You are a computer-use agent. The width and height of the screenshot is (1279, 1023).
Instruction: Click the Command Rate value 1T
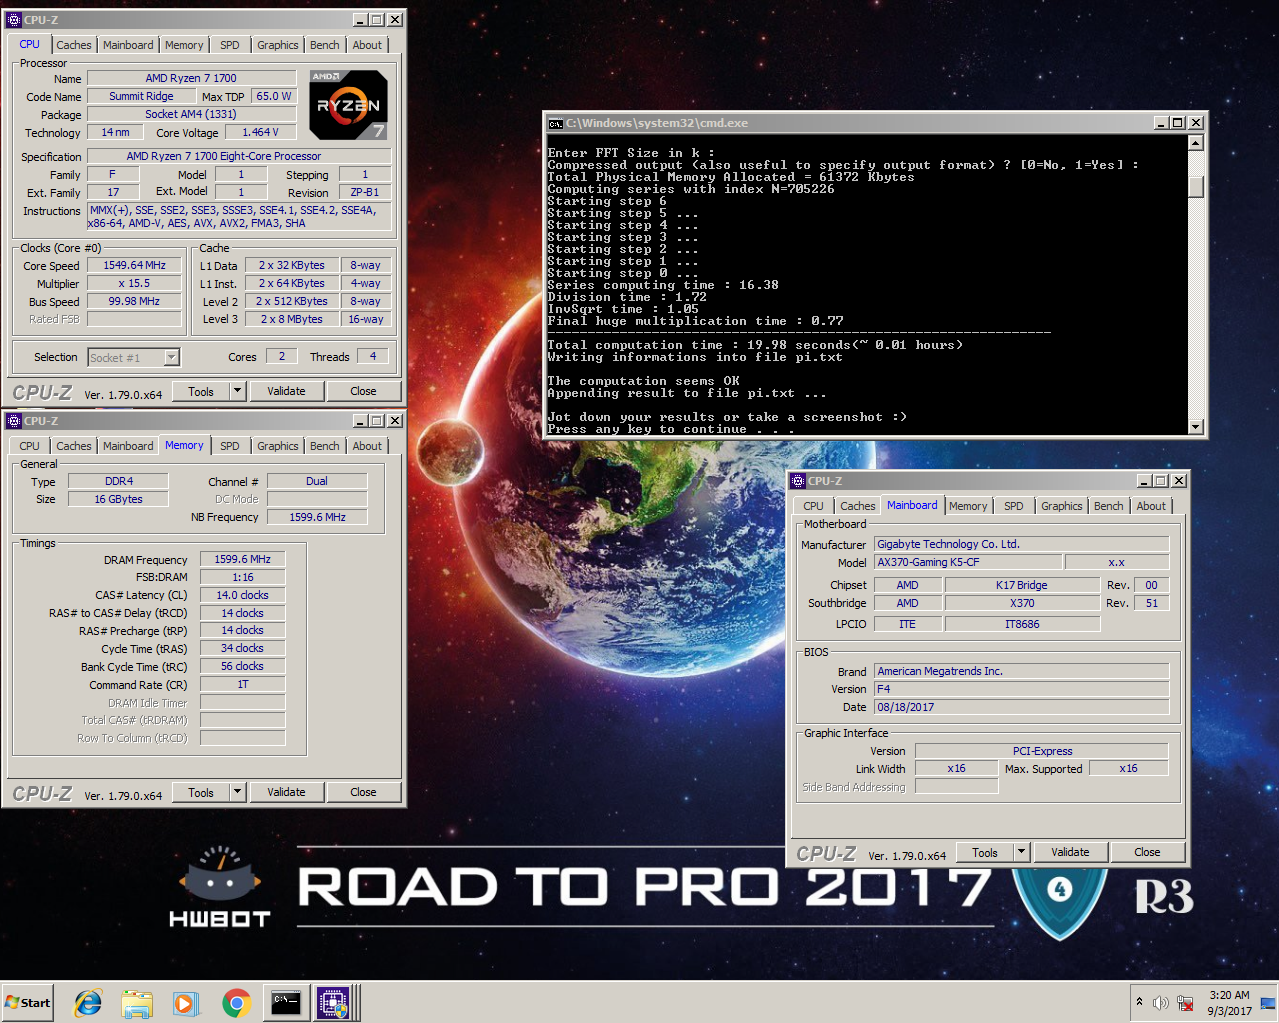point(242,684)
